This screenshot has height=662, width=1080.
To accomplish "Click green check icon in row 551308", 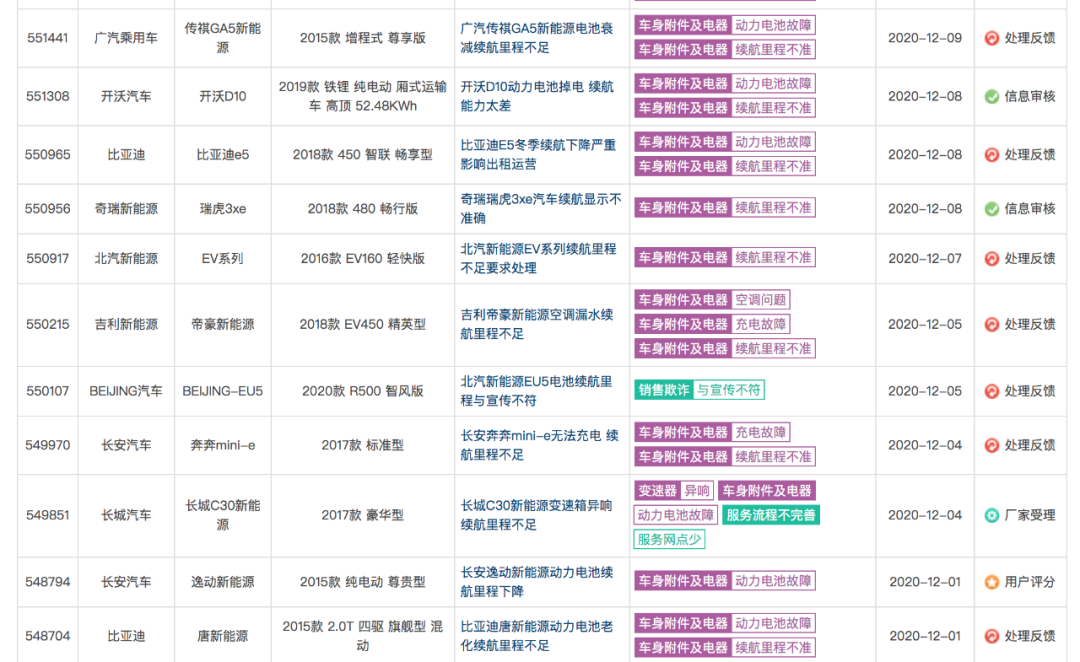I will tap(991, 97).
